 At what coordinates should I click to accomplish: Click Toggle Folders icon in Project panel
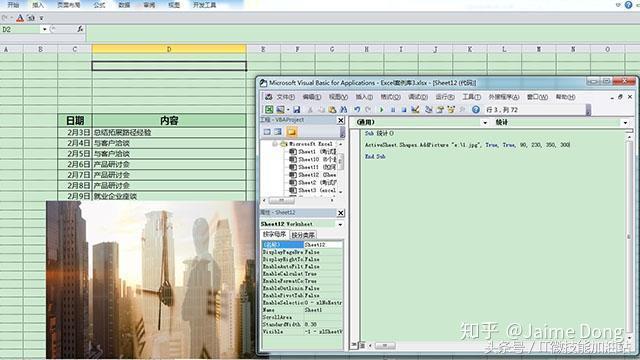click(x=291, y=132)
